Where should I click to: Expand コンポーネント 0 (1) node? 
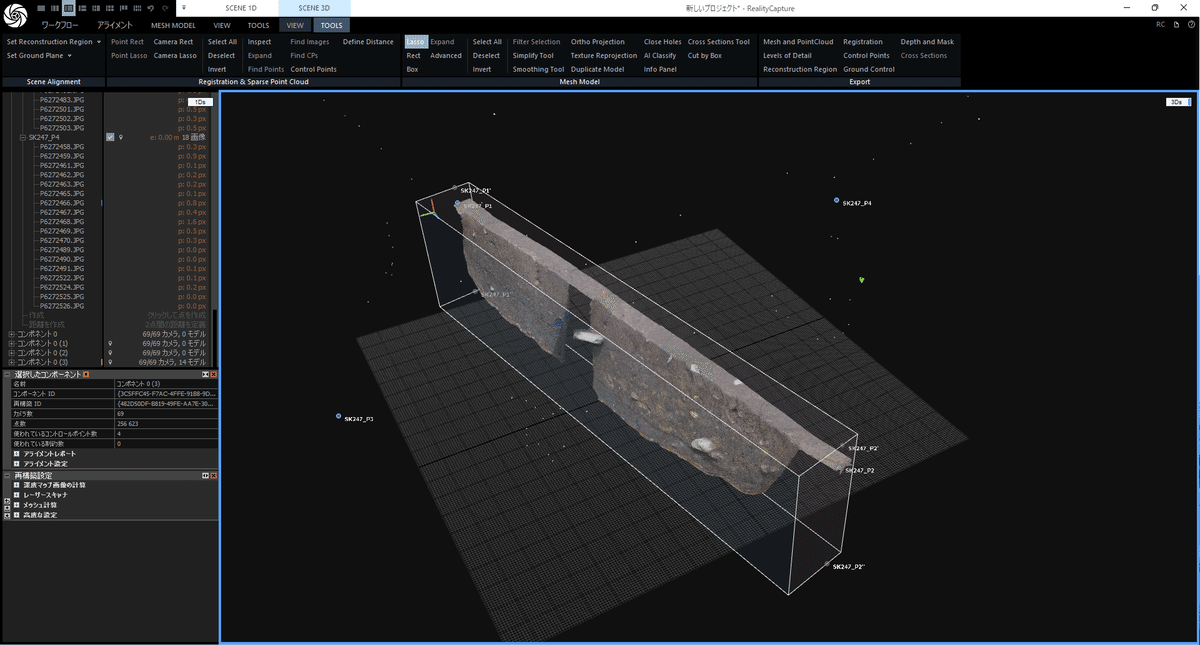[x=11, y=343]
